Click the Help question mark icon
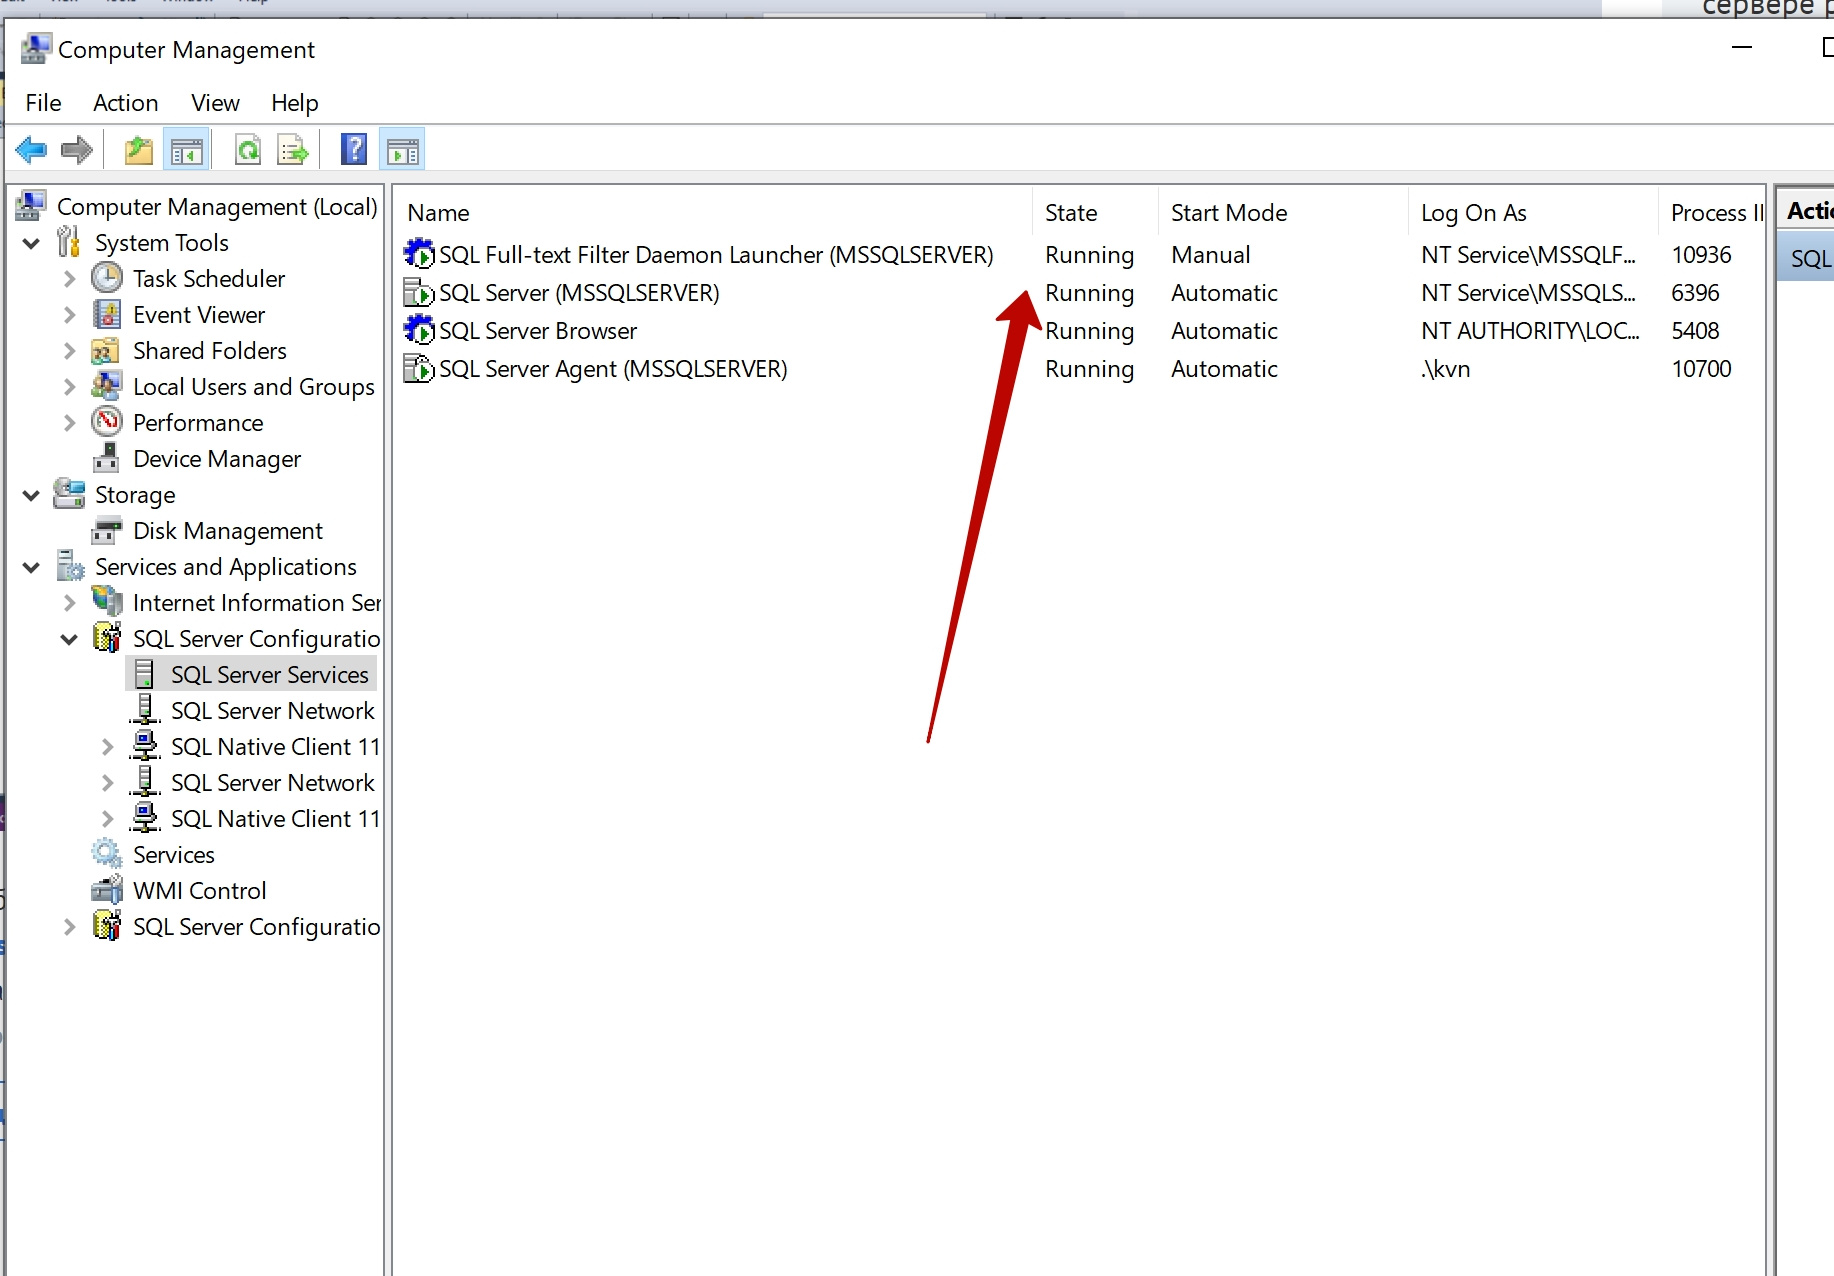1834x1276 pixels. pos(354,150)
